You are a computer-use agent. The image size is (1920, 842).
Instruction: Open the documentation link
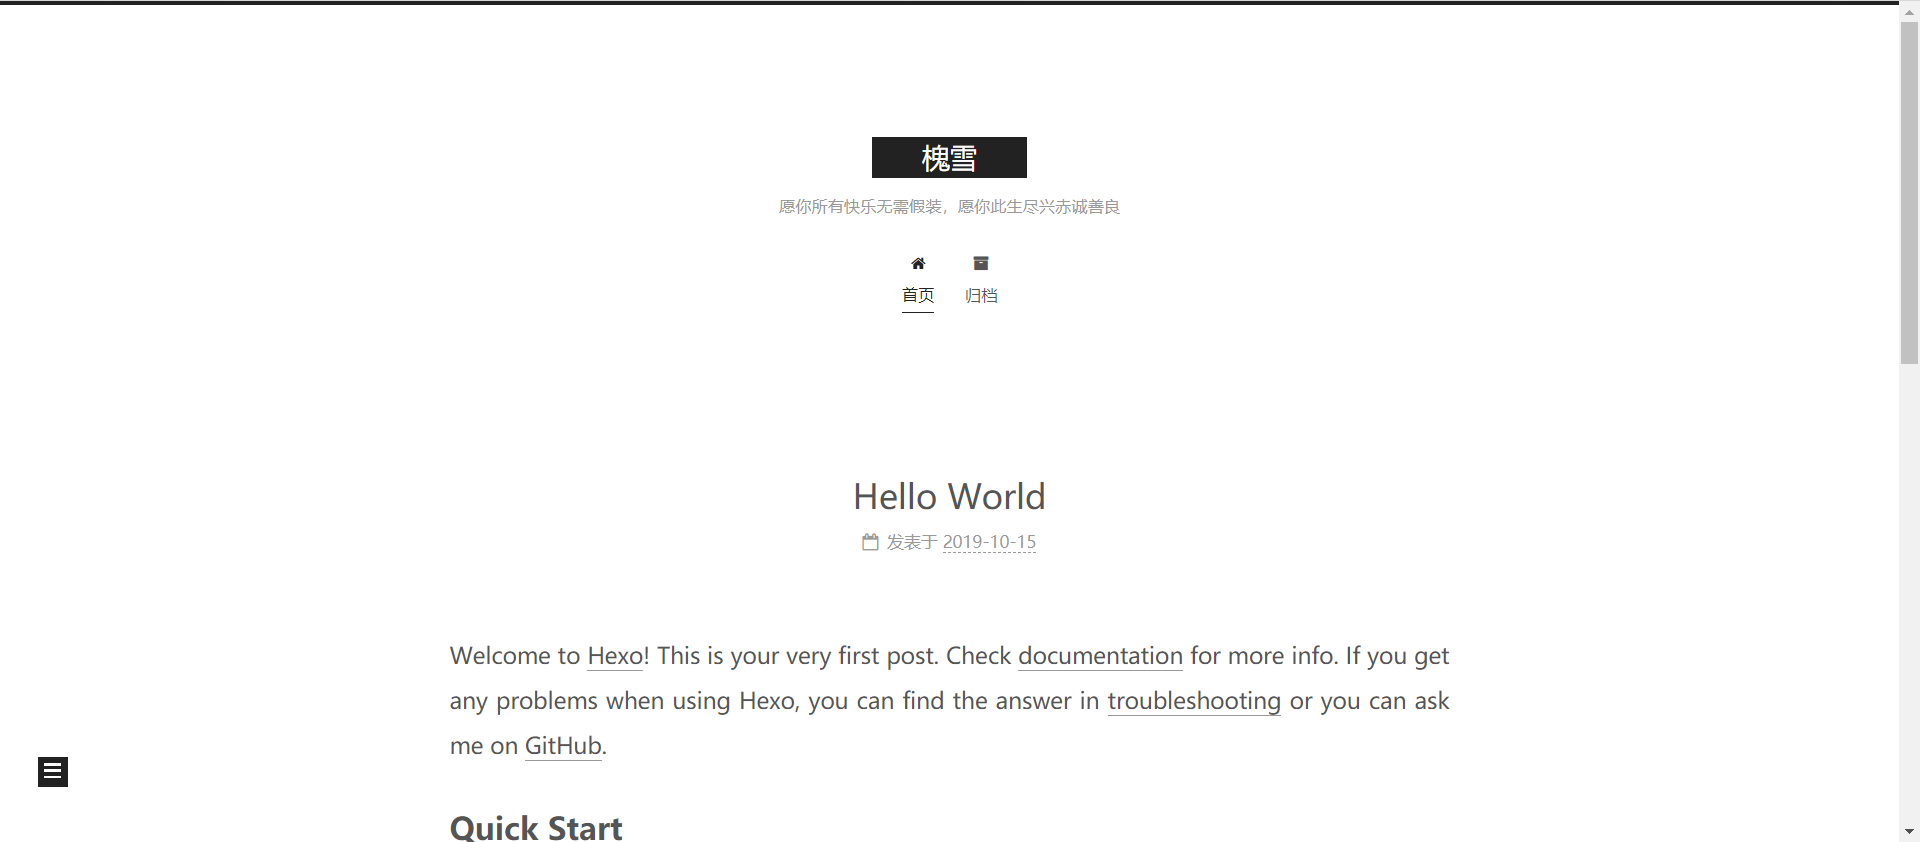[1100, 656]
